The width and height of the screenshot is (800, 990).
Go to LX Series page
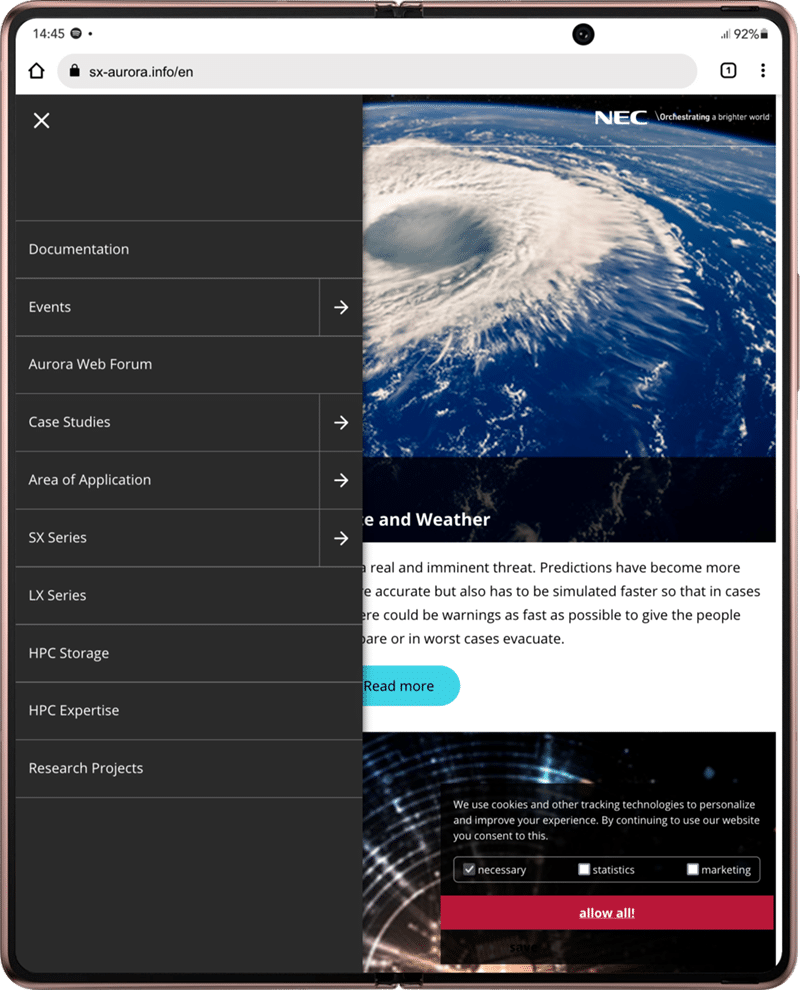point(189,596)
